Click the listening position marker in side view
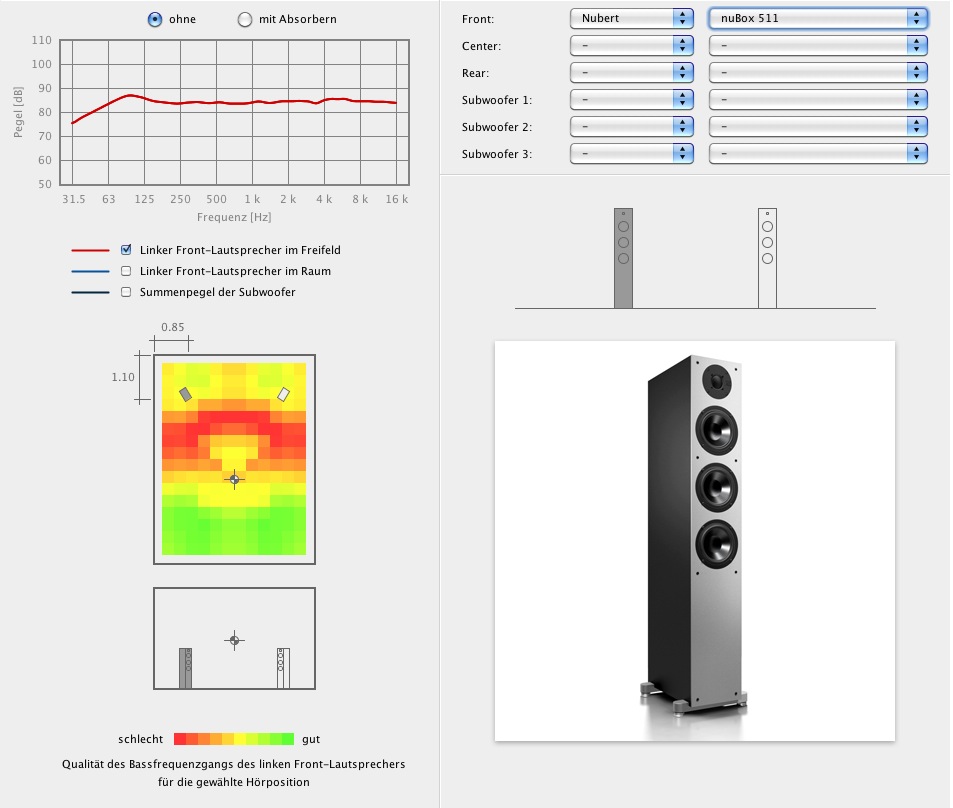Image resolution: width=953 pixels, height=808 pixels. [x=234, y=640]
